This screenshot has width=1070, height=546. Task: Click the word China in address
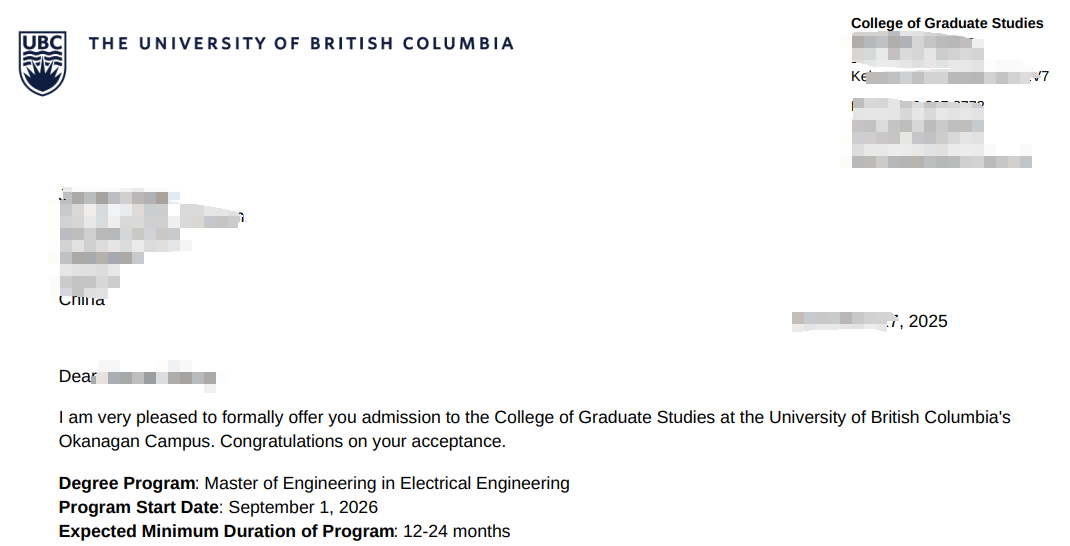click(82, 299)
